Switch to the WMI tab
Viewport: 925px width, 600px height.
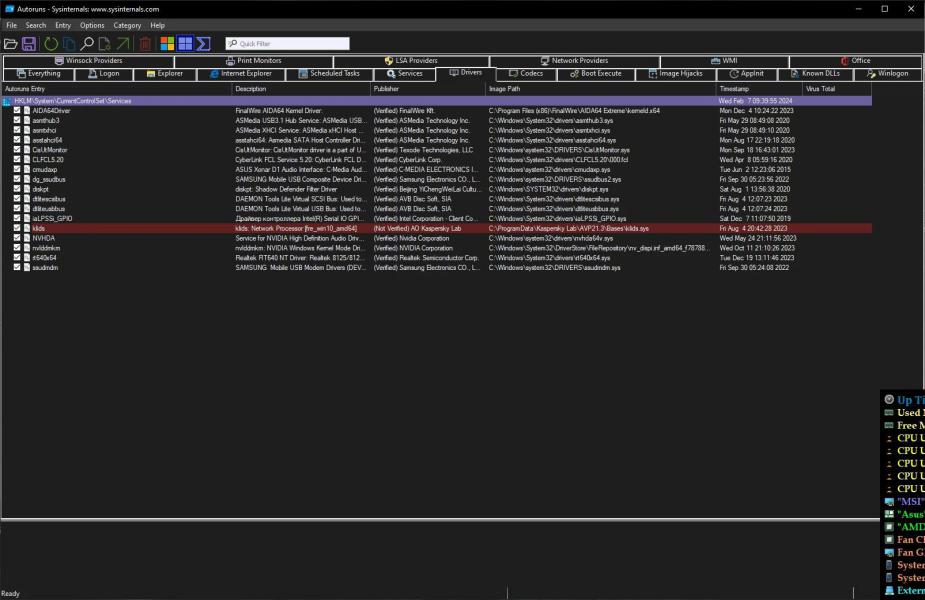click(724, 61)
